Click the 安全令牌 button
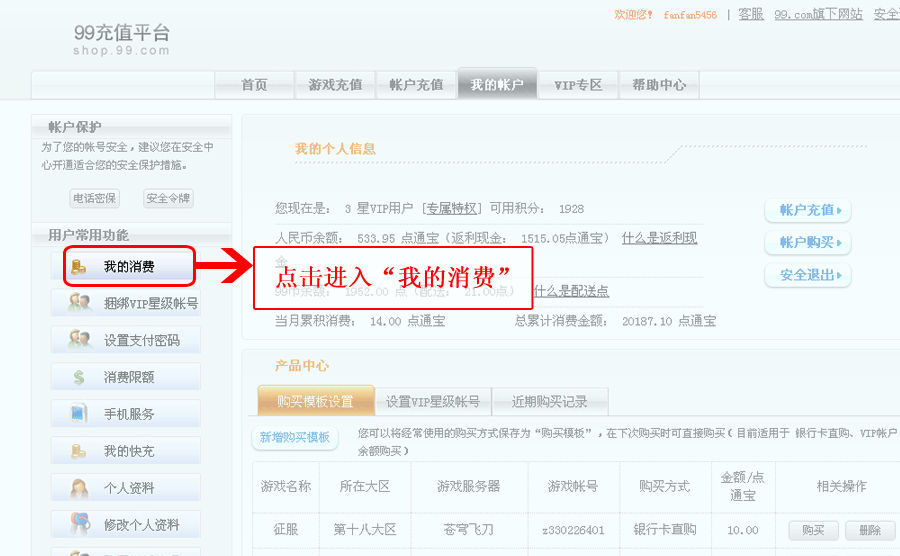Image resolution: width=900 pixels, height=556 pixels. (x=168, y=198)
